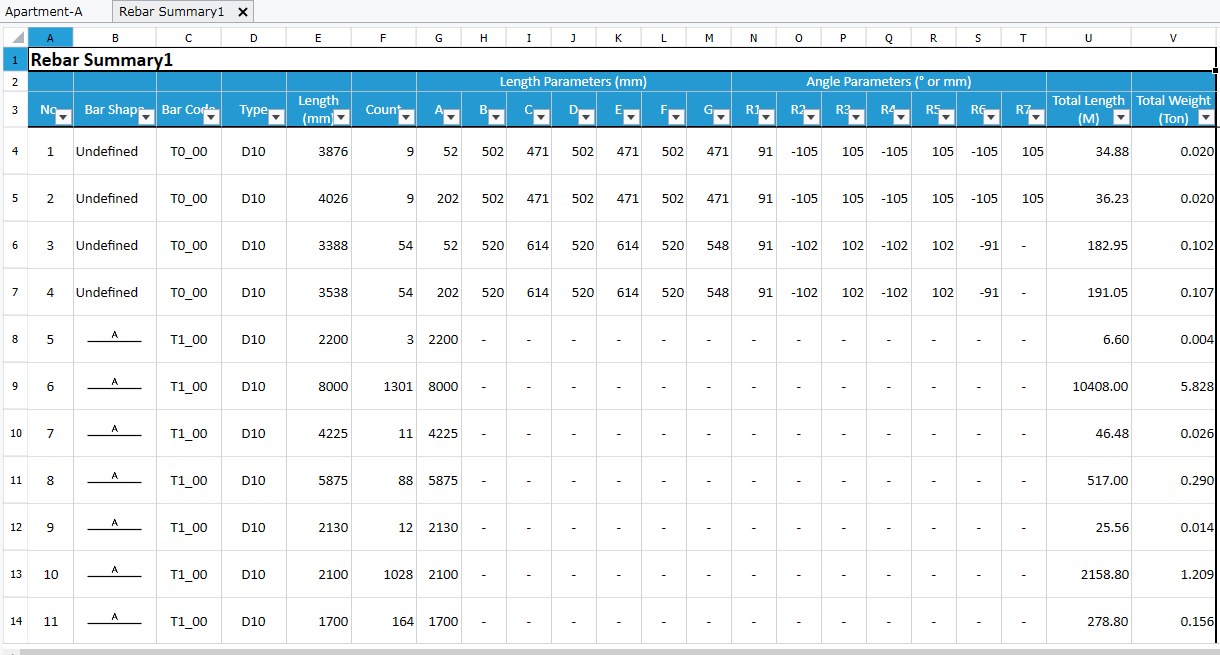Viewport: 1220px width, 655px height.
Task: Open the R3 angle filter dropdown
Action: tap(856, 117)
